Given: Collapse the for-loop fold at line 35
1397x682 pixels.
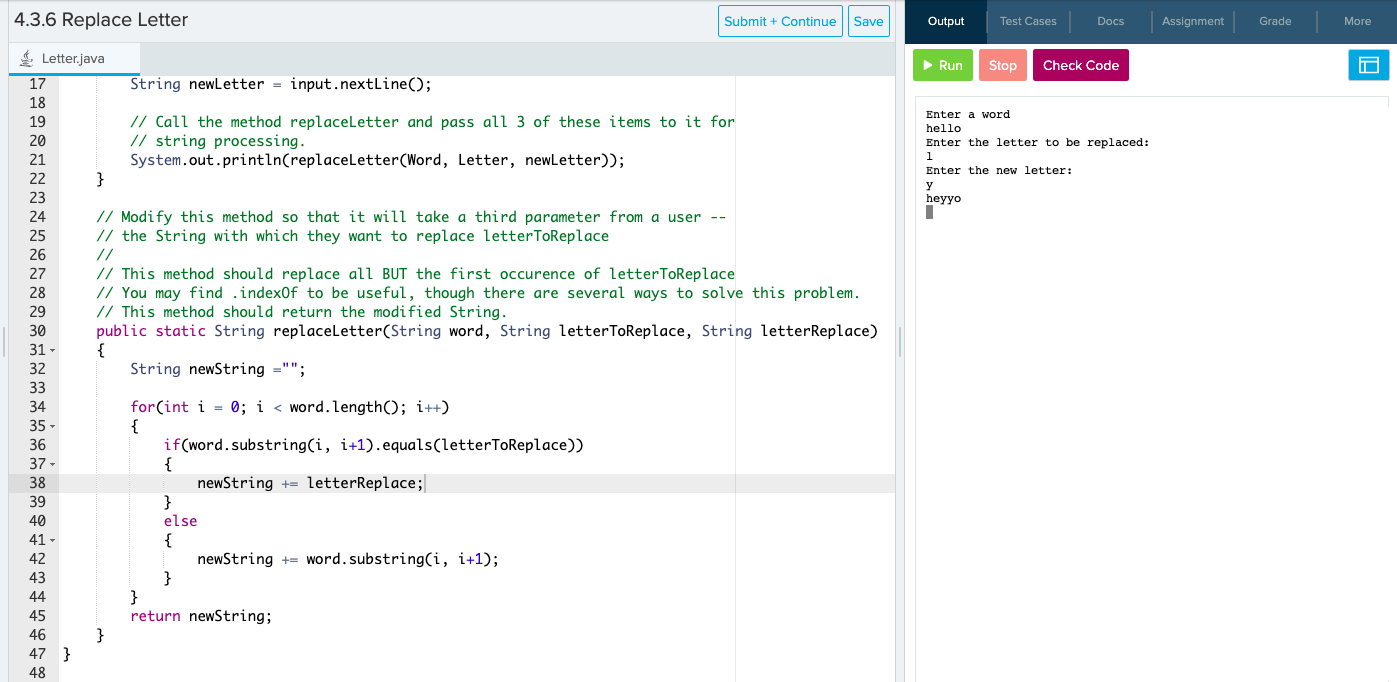Looking at the screenshot, I should click(52, 426).
